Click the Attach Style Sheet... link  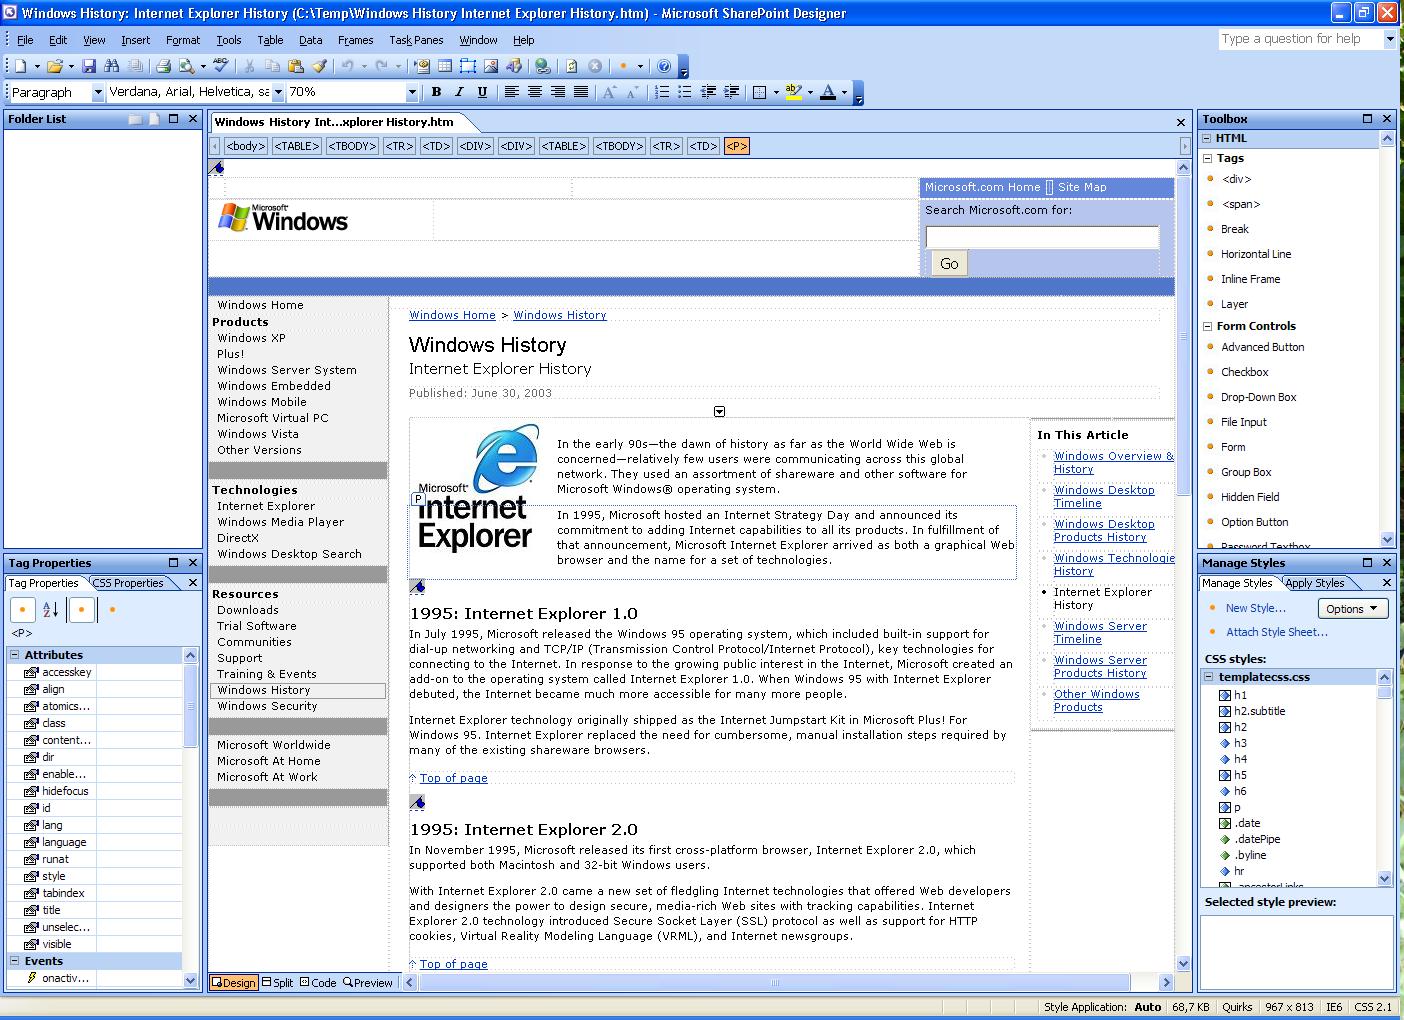(1277, 632)
